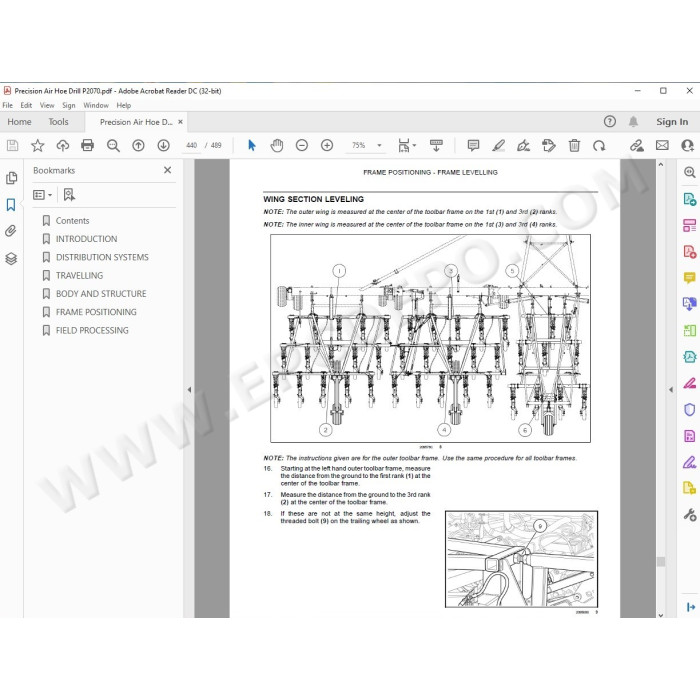Image resolution: width=700 pixels, height=700 pixels.
Task: Open the More Tools wrench icon
Action: pos(690,515)
